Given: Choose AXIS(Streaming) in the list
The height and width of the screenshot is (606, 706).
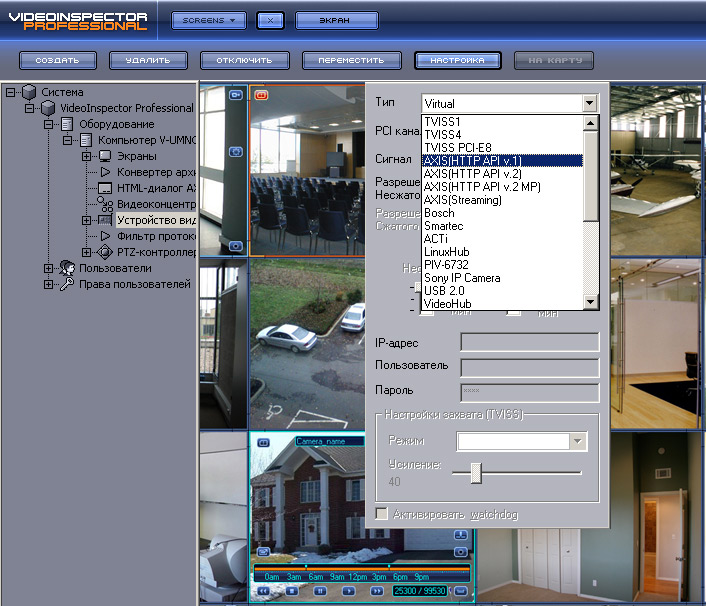Looking at the screenshot, I should 502,199.
